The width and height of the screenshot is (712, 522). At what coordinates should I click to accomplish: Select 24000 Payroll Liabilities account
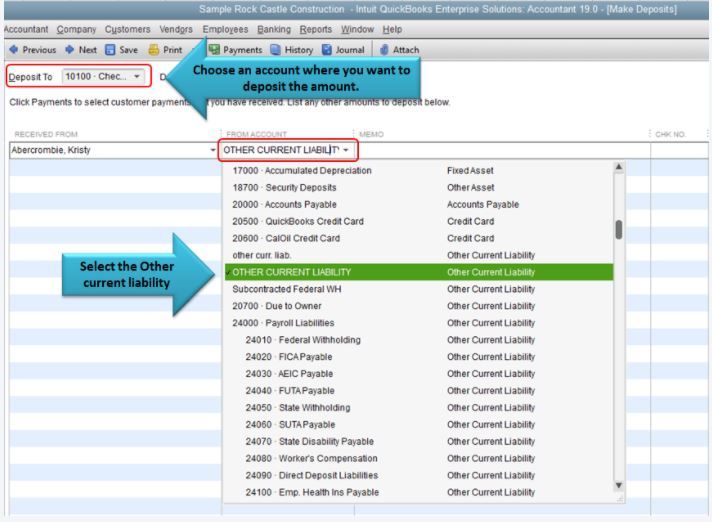[418, 323]
